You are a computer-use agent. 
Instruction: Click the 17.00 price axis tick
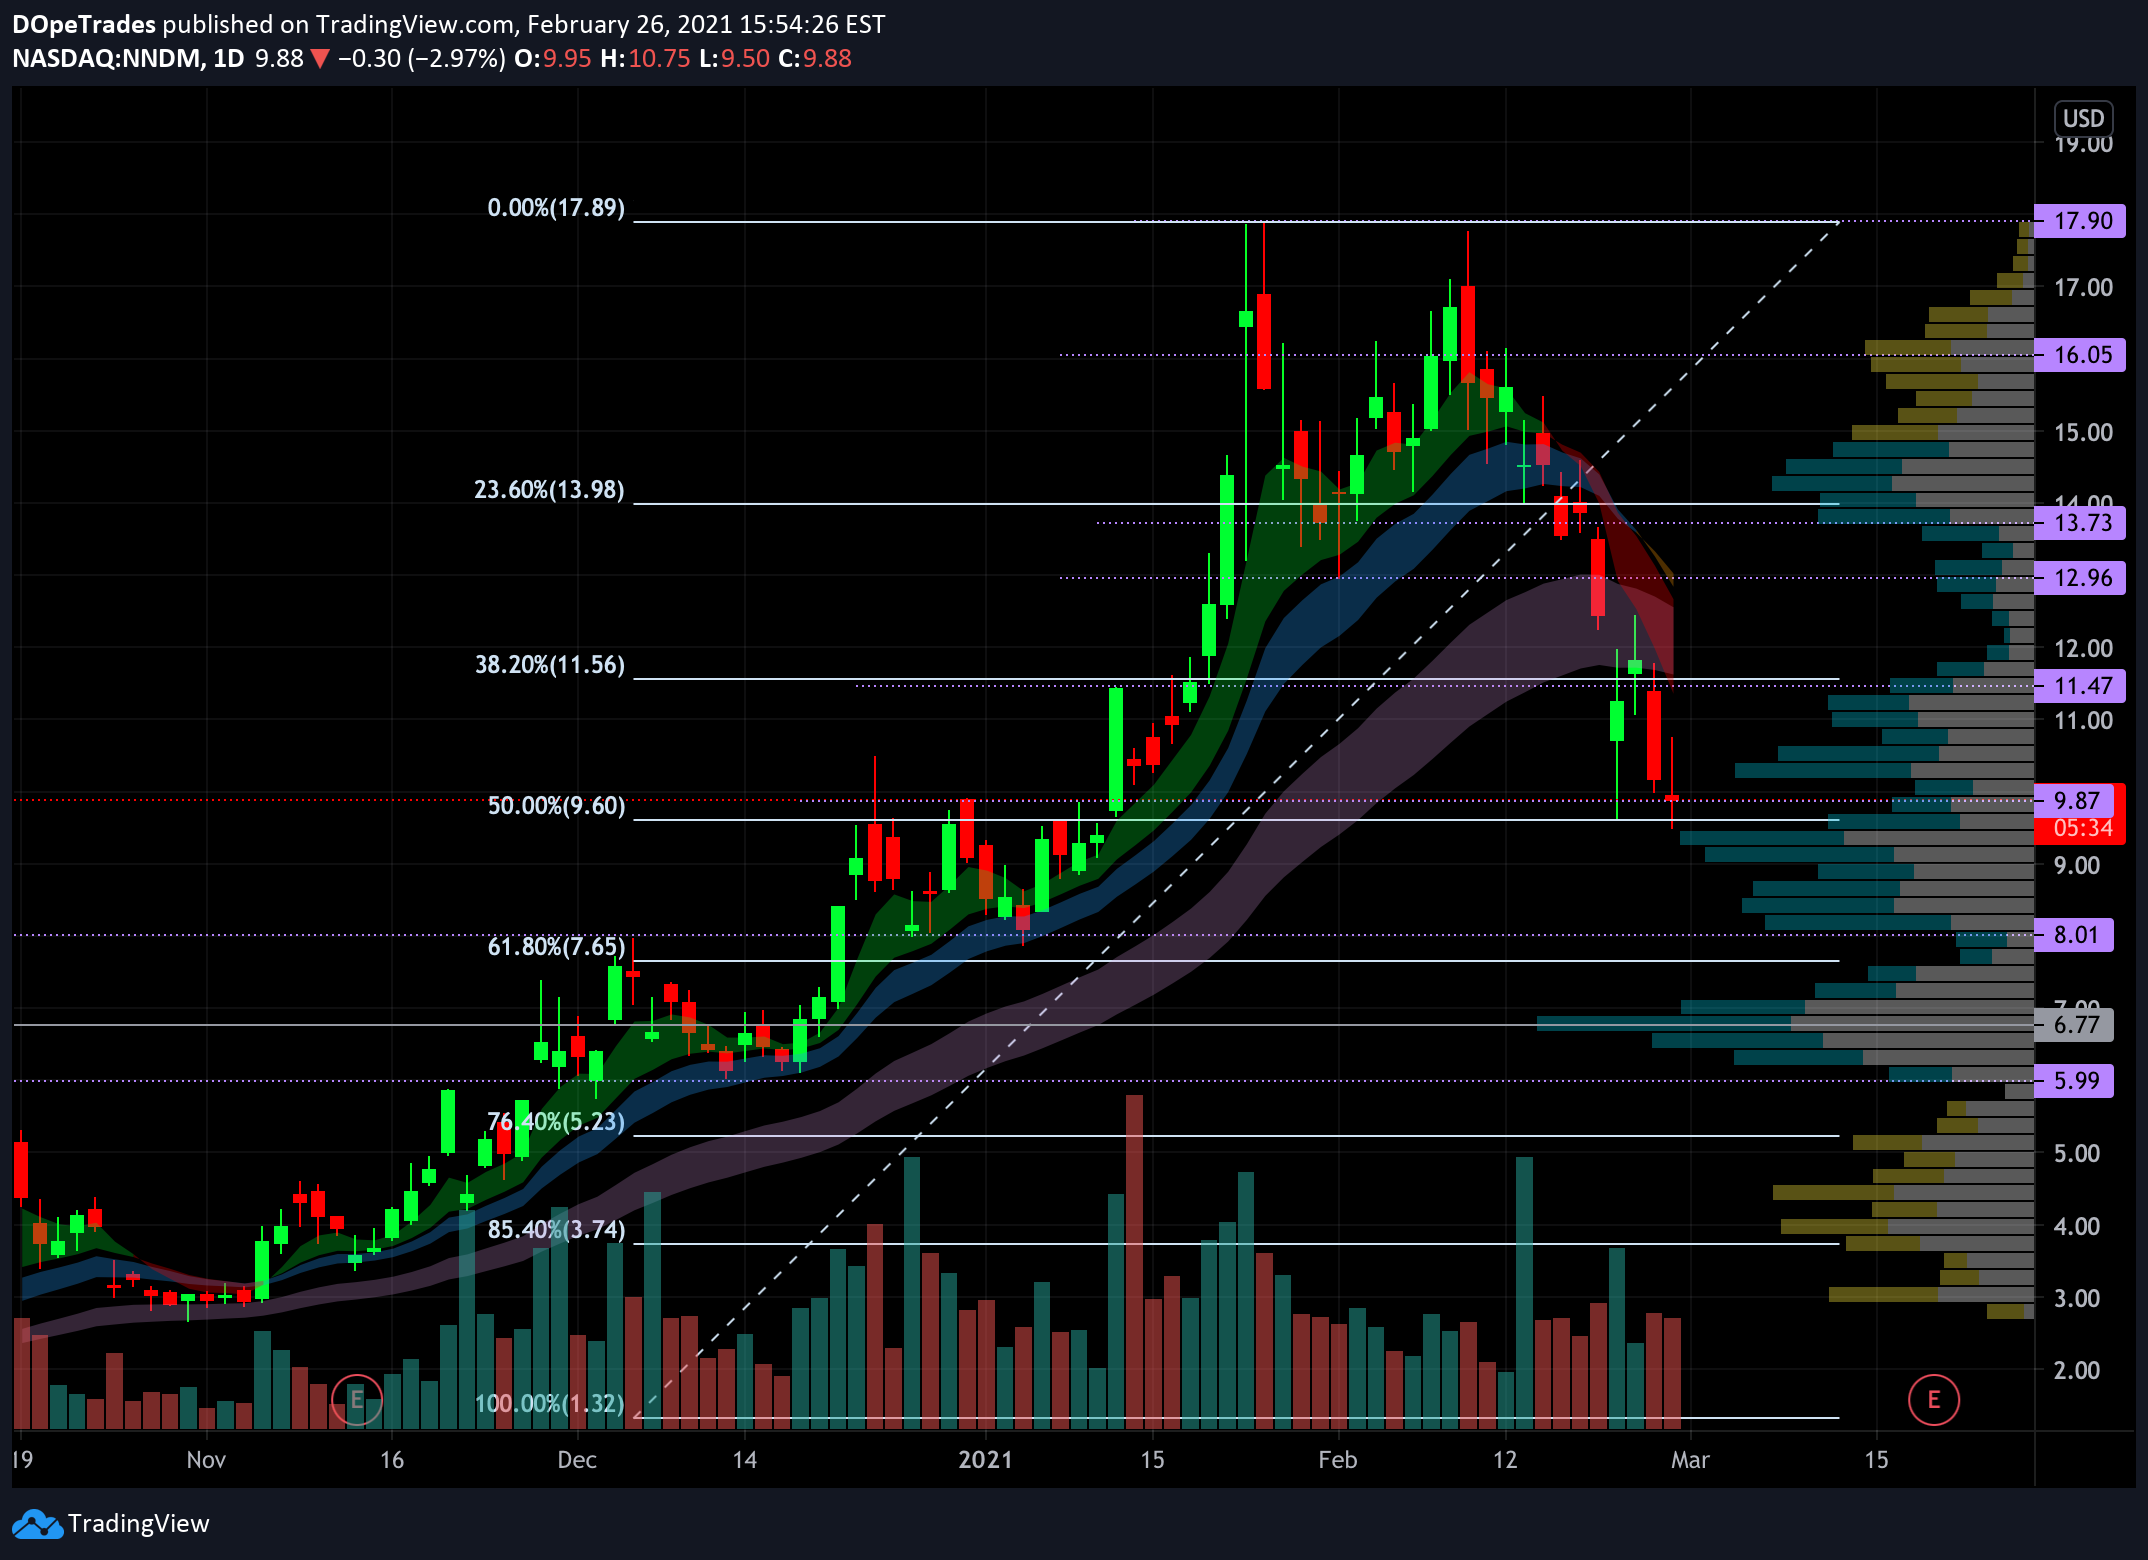(2083, 288)
